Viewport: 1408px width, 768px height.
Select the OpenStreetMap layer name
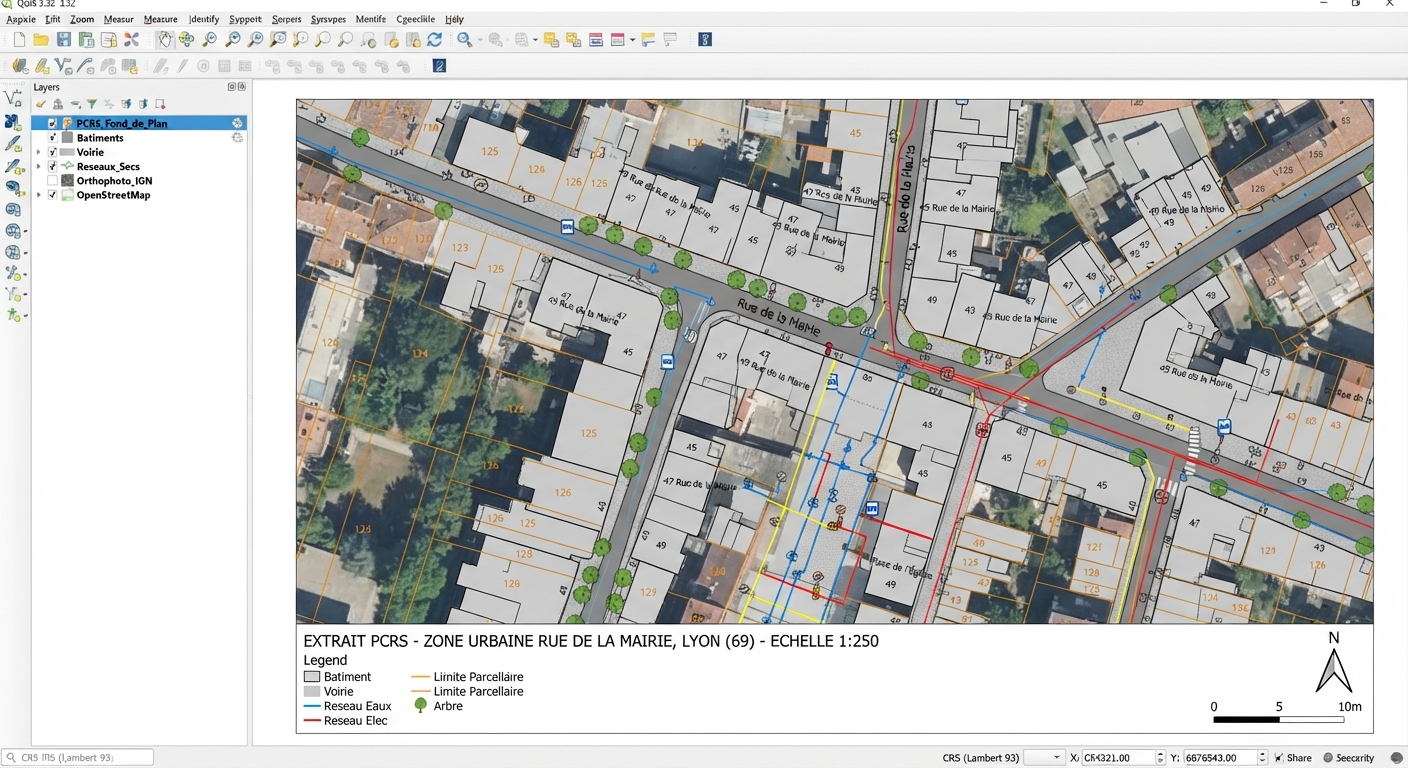(x=113, y=194)
